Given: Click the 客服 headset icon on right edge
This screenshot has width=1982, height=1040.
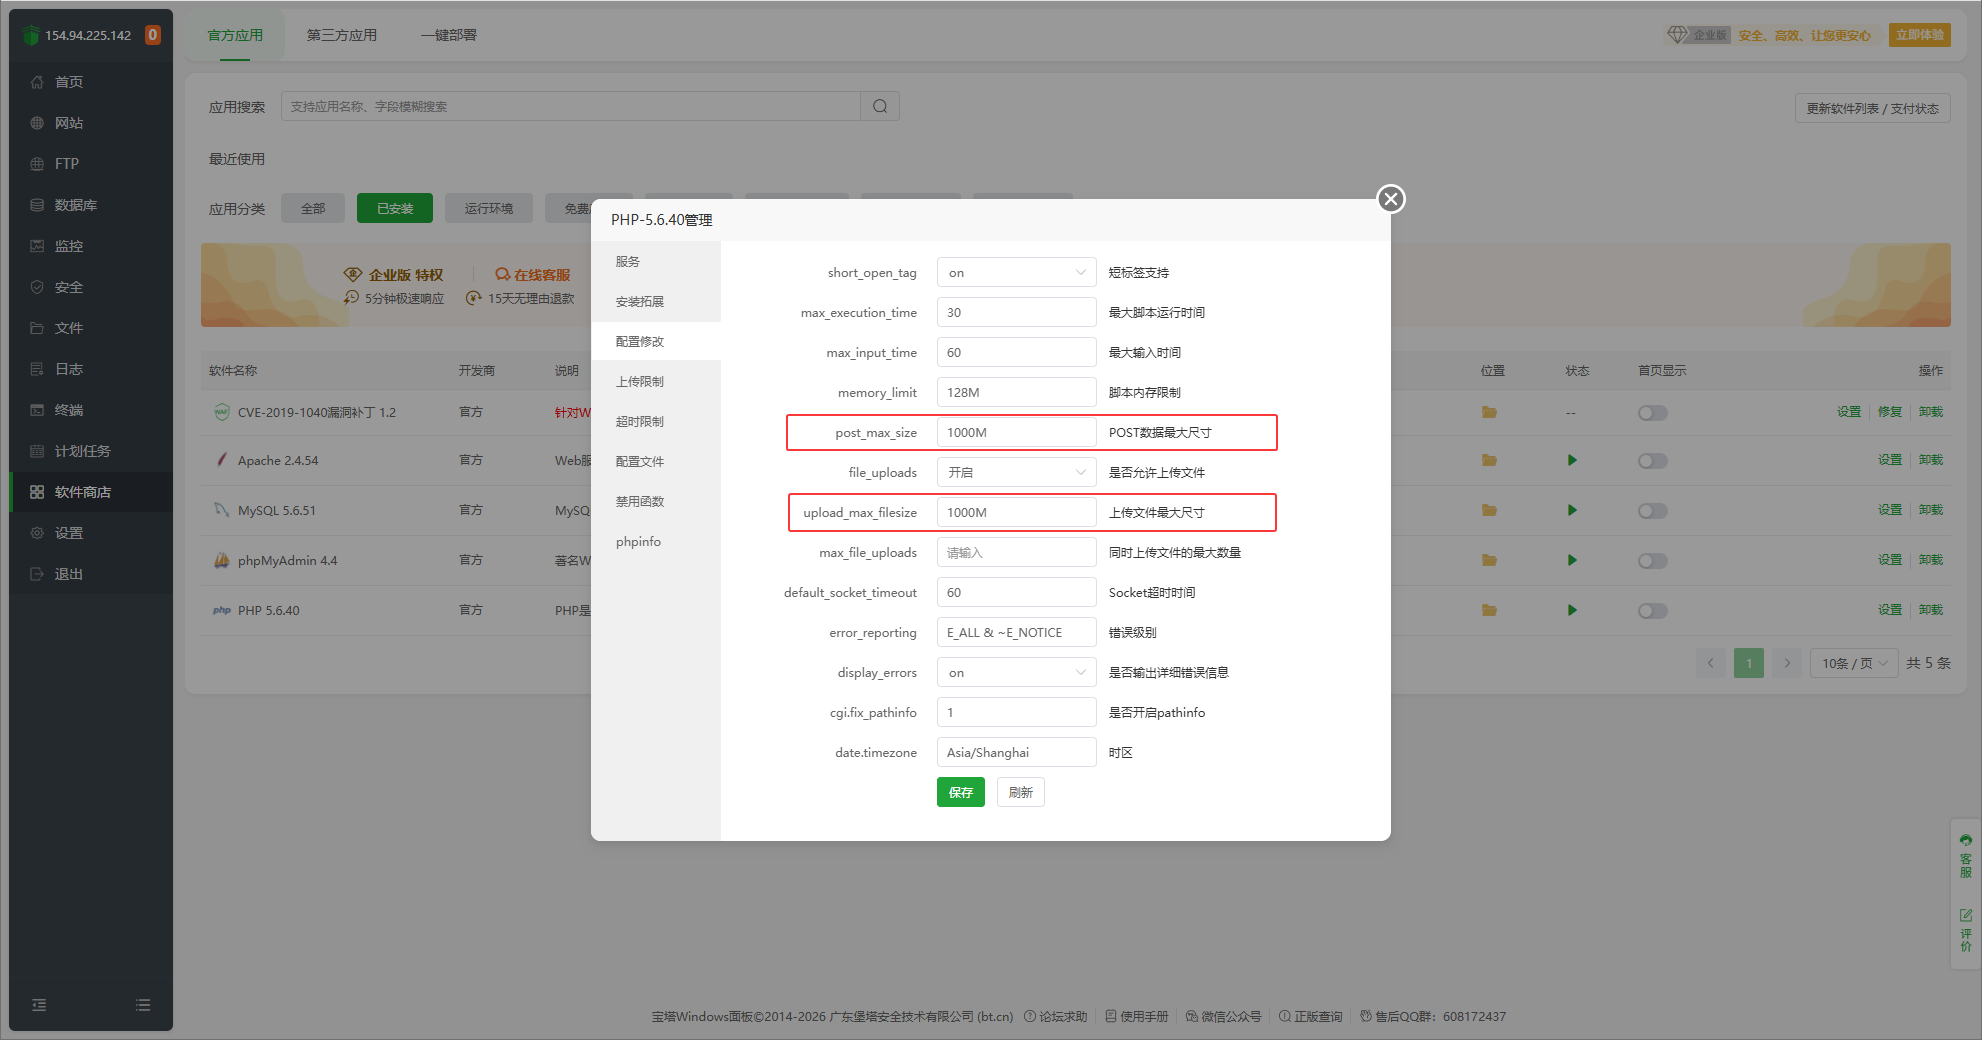Looking at the screenshot, I should click(1966, 841).
